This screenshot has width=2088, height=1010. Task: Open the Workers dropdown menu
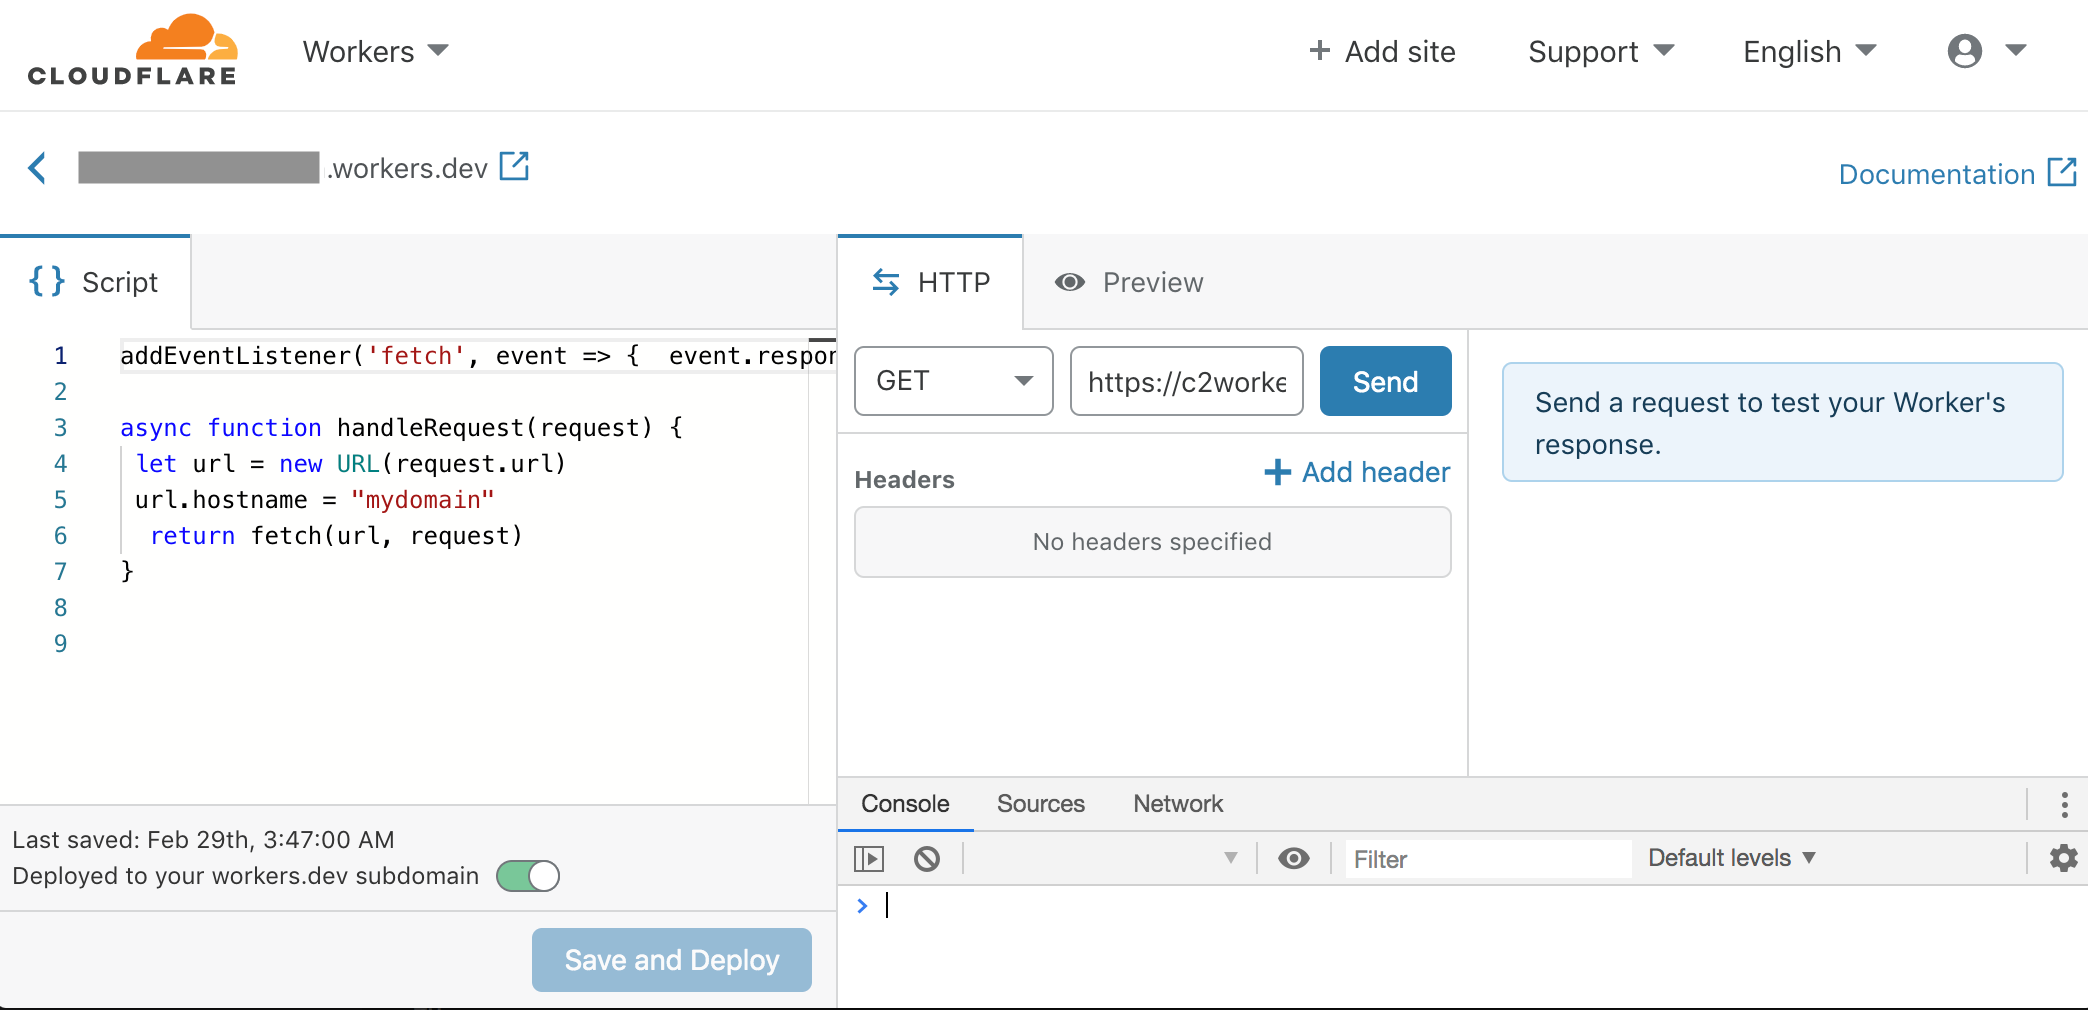coord(375,51)
